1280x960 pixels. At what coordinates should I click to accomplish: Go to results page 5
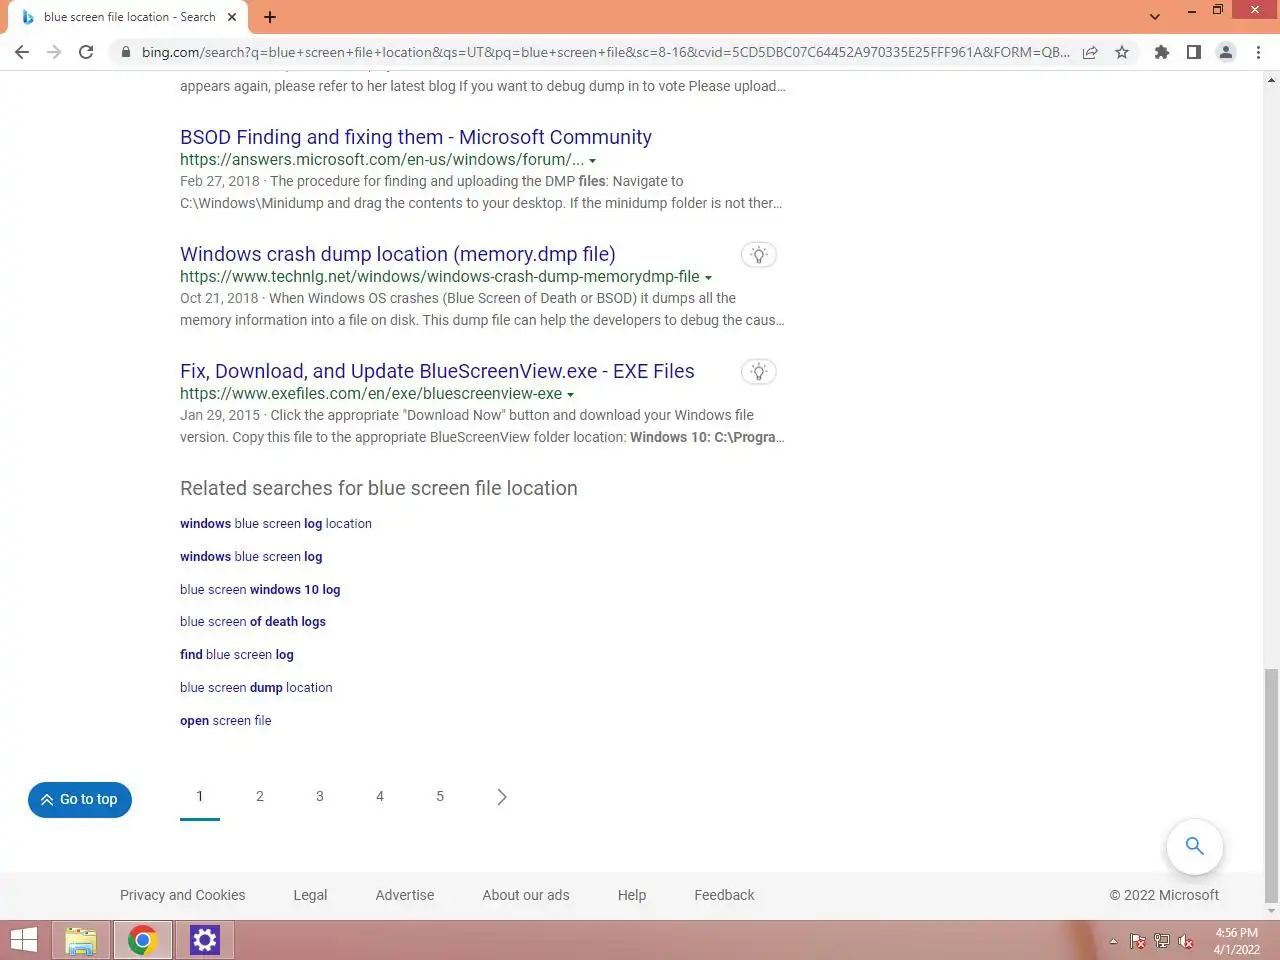pyautogui.click(x=440, y=797)
